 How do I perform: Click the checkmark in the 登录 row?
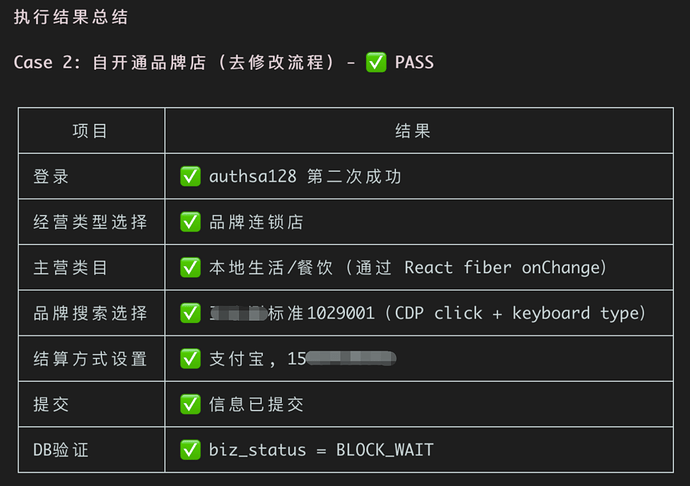191,176
